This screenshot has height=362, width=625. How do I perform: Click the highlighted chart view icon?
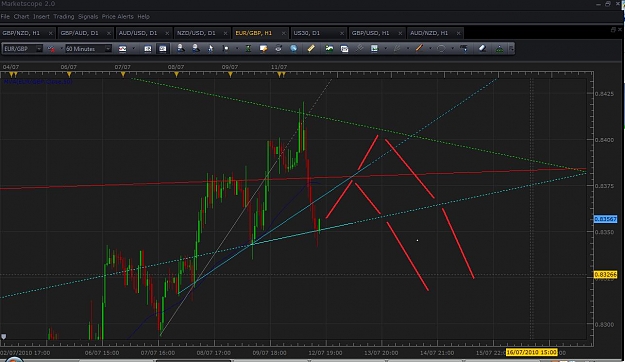[x=163, y=49]
